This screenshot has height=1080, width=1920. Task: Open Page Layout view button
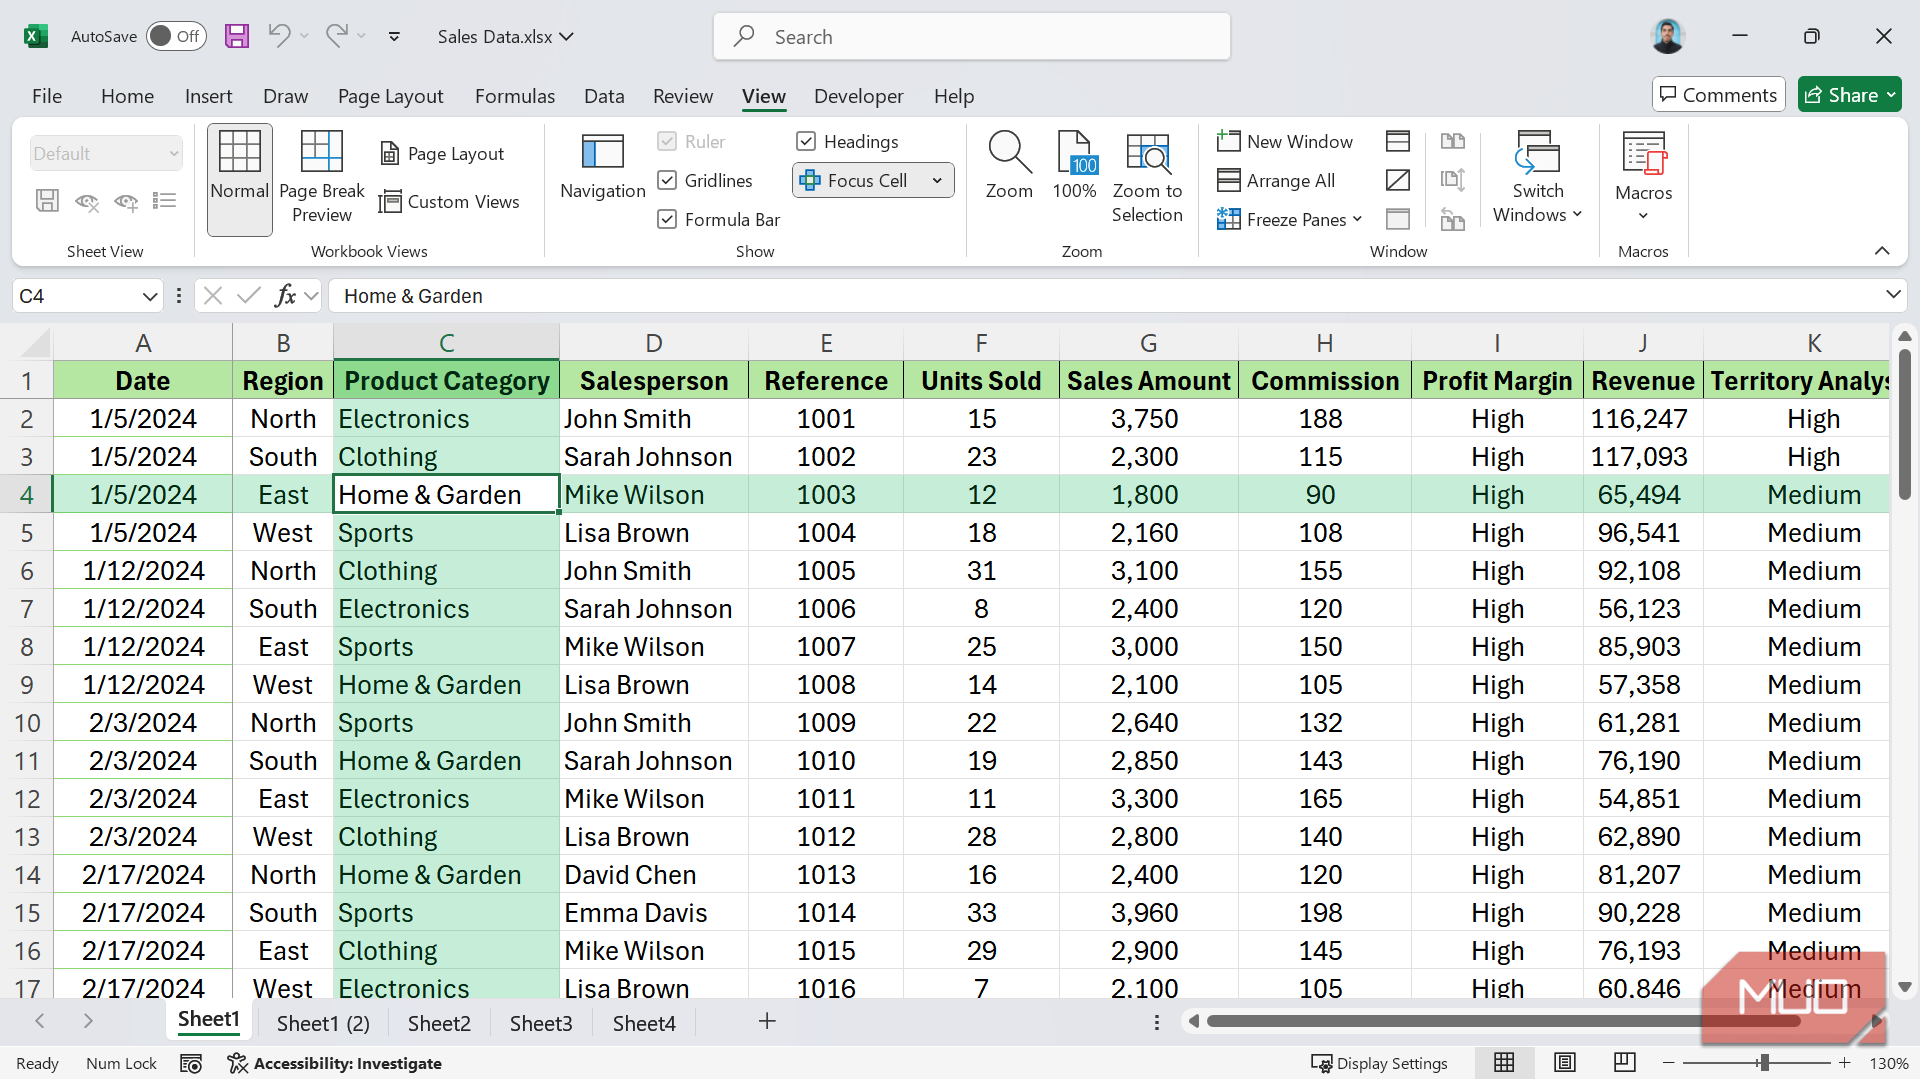(442, 153)
